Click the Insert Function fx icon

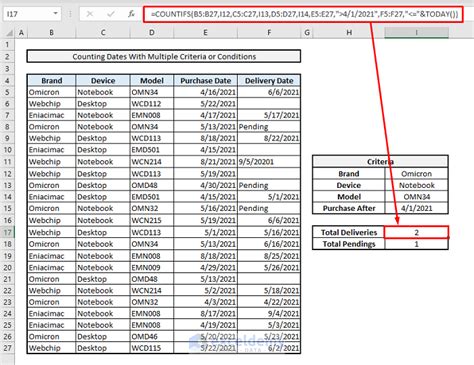[x=131, y=14]
